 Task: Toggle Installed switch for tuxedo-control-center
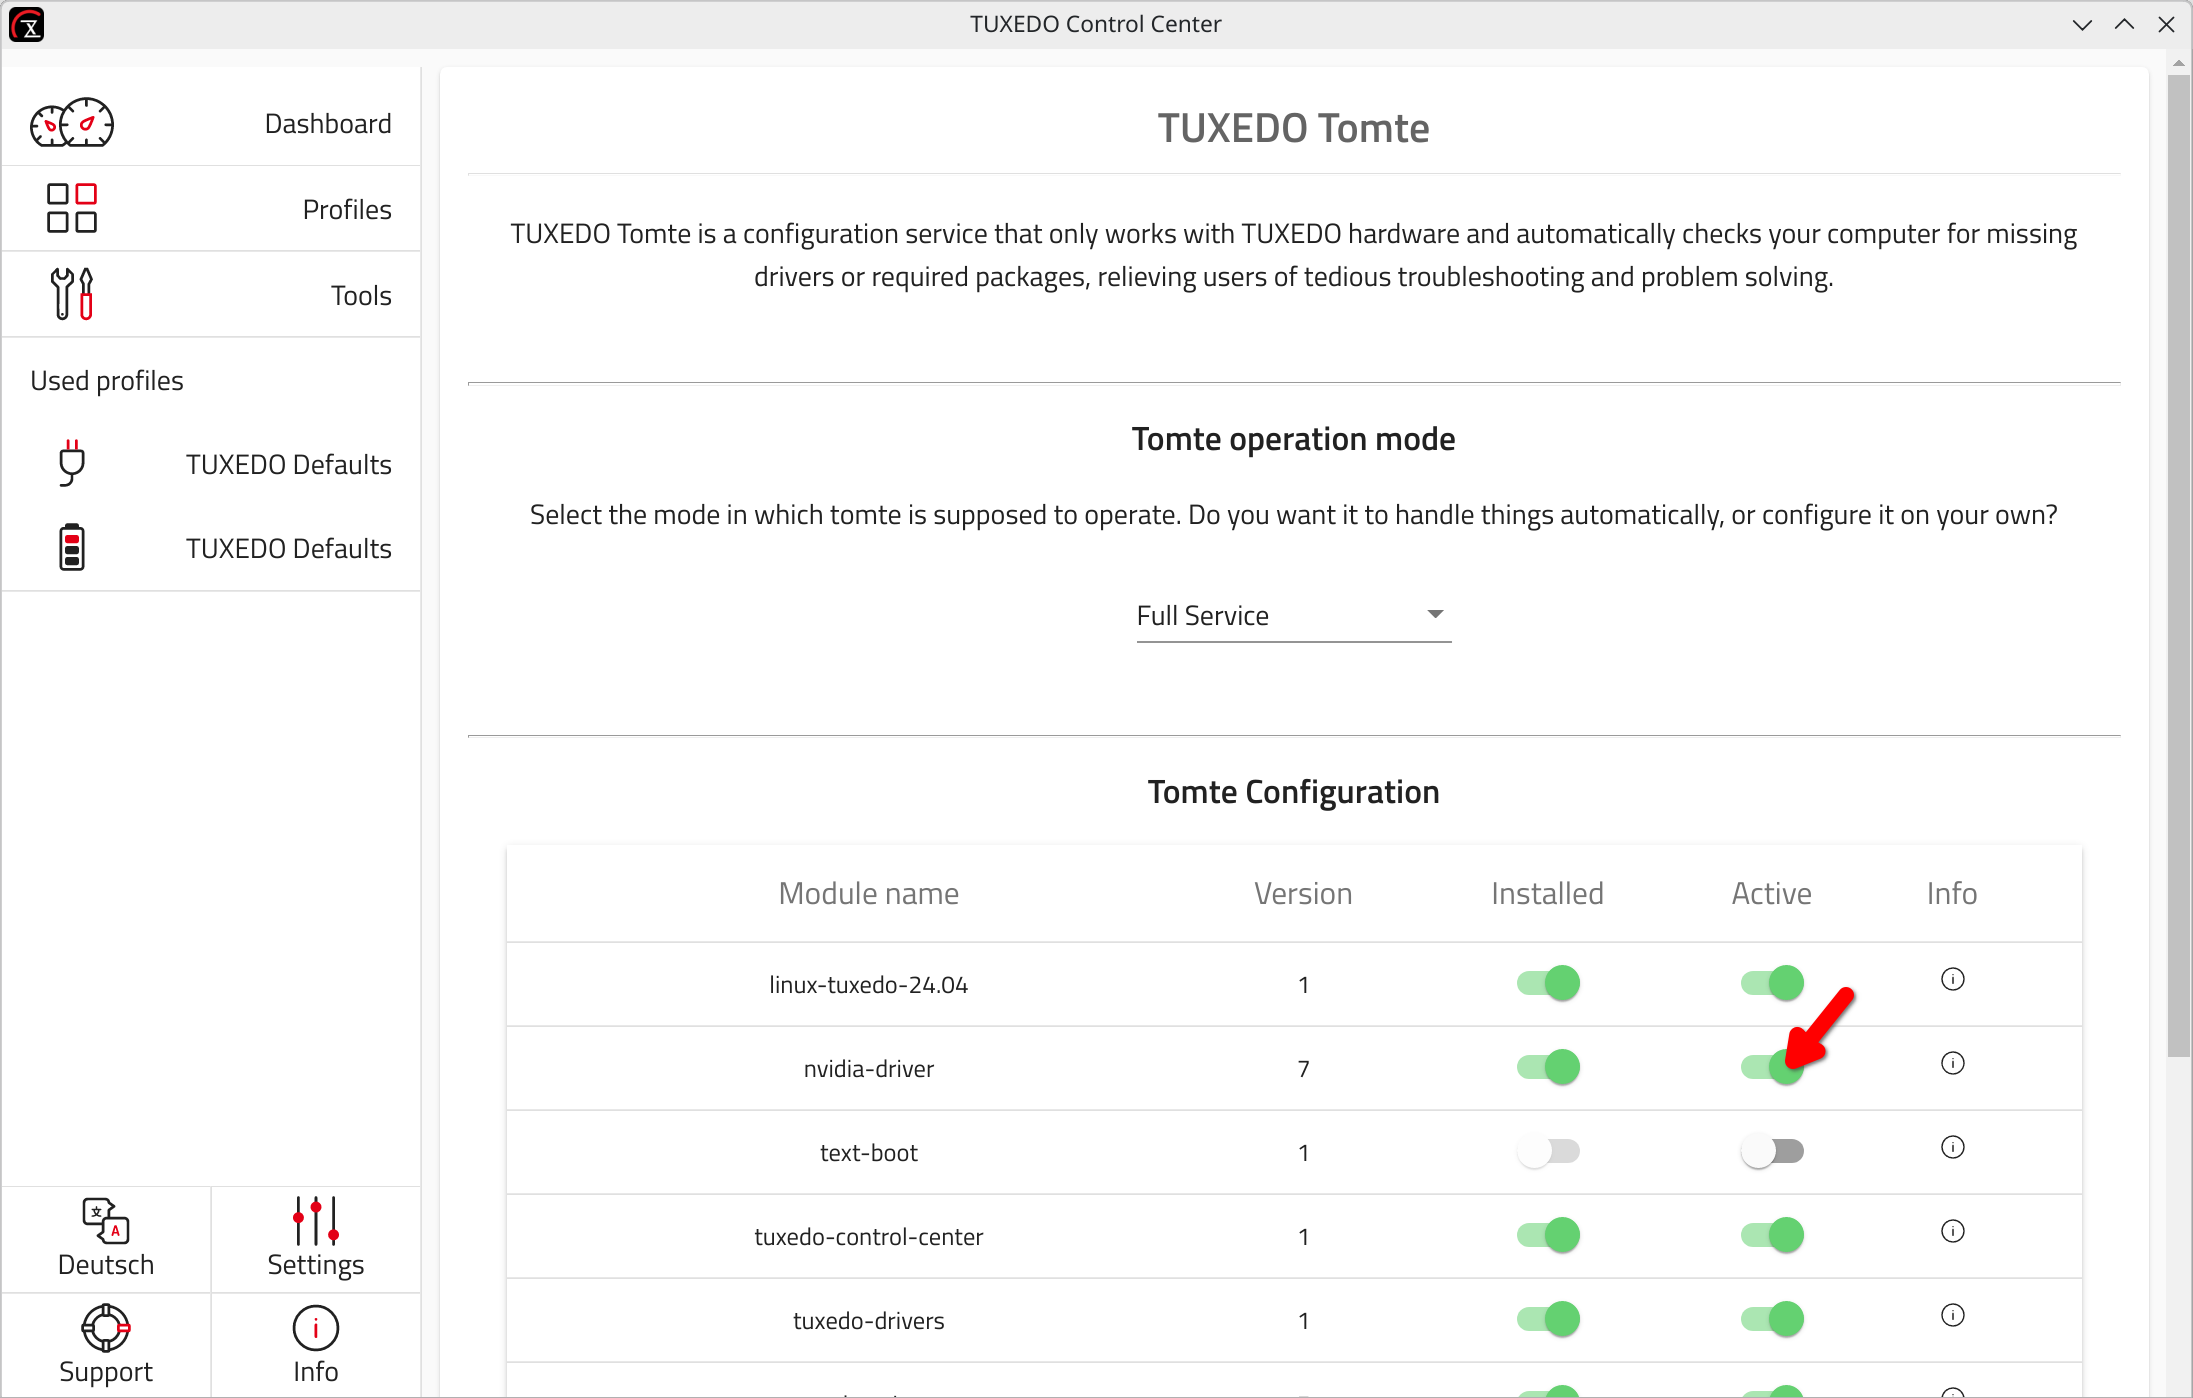pos(1548,1235)
